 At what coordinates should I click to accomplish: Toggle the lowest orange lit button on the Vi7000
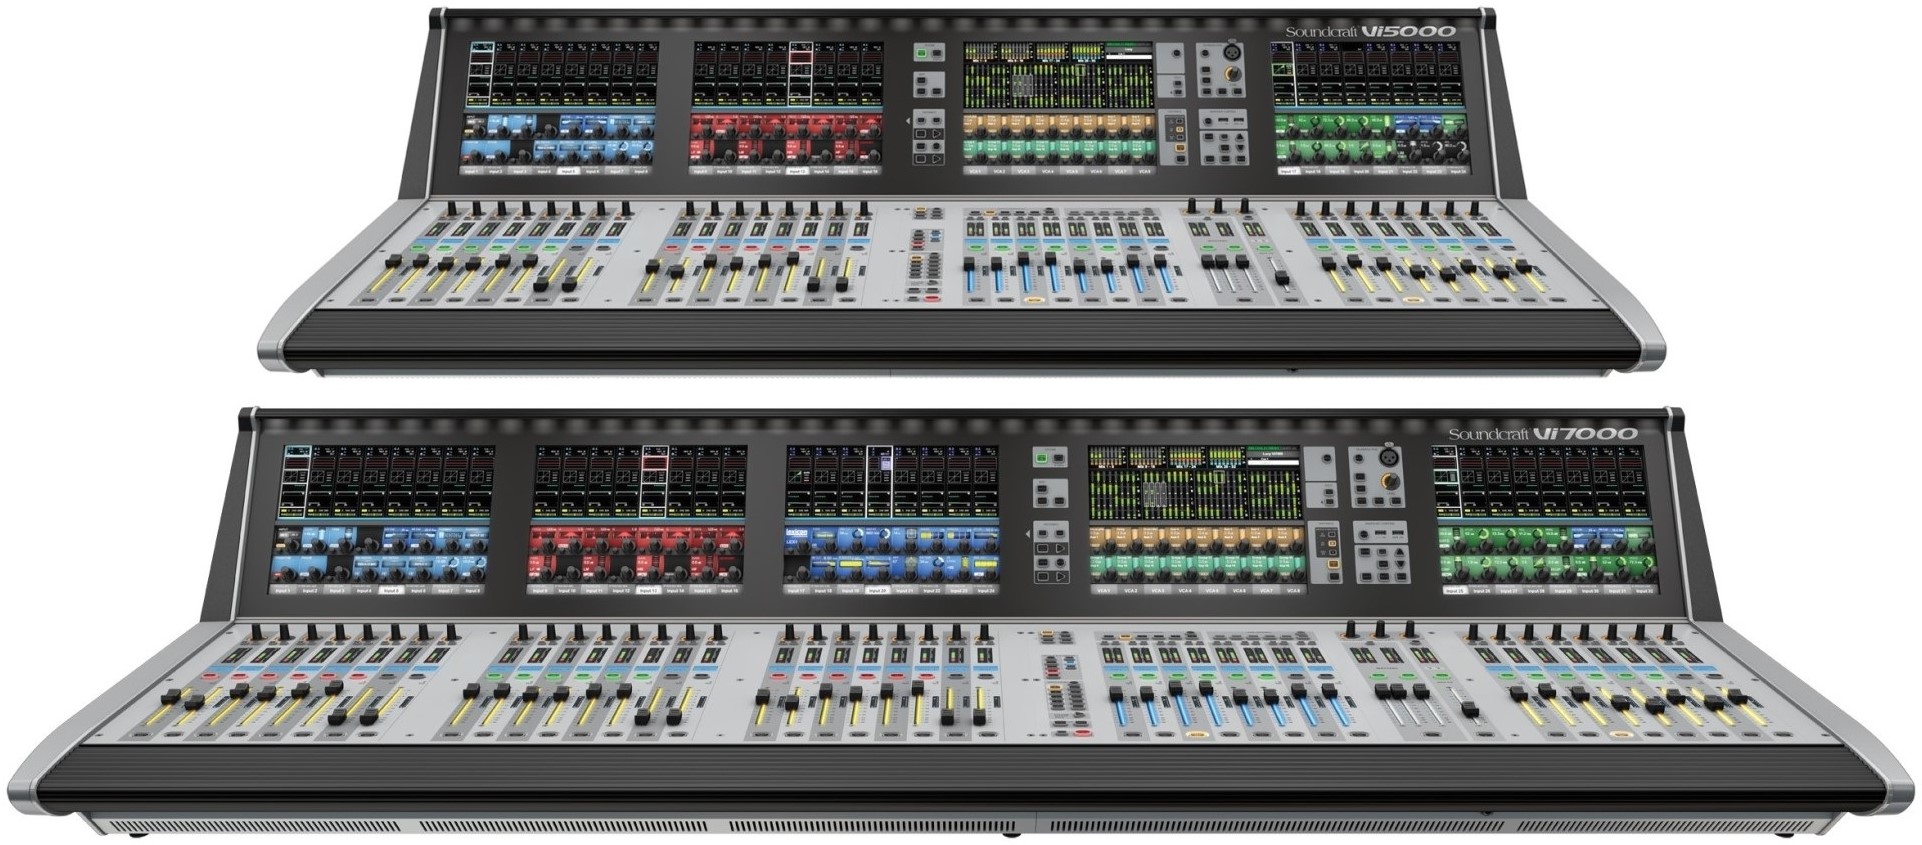pos(1333,564)
